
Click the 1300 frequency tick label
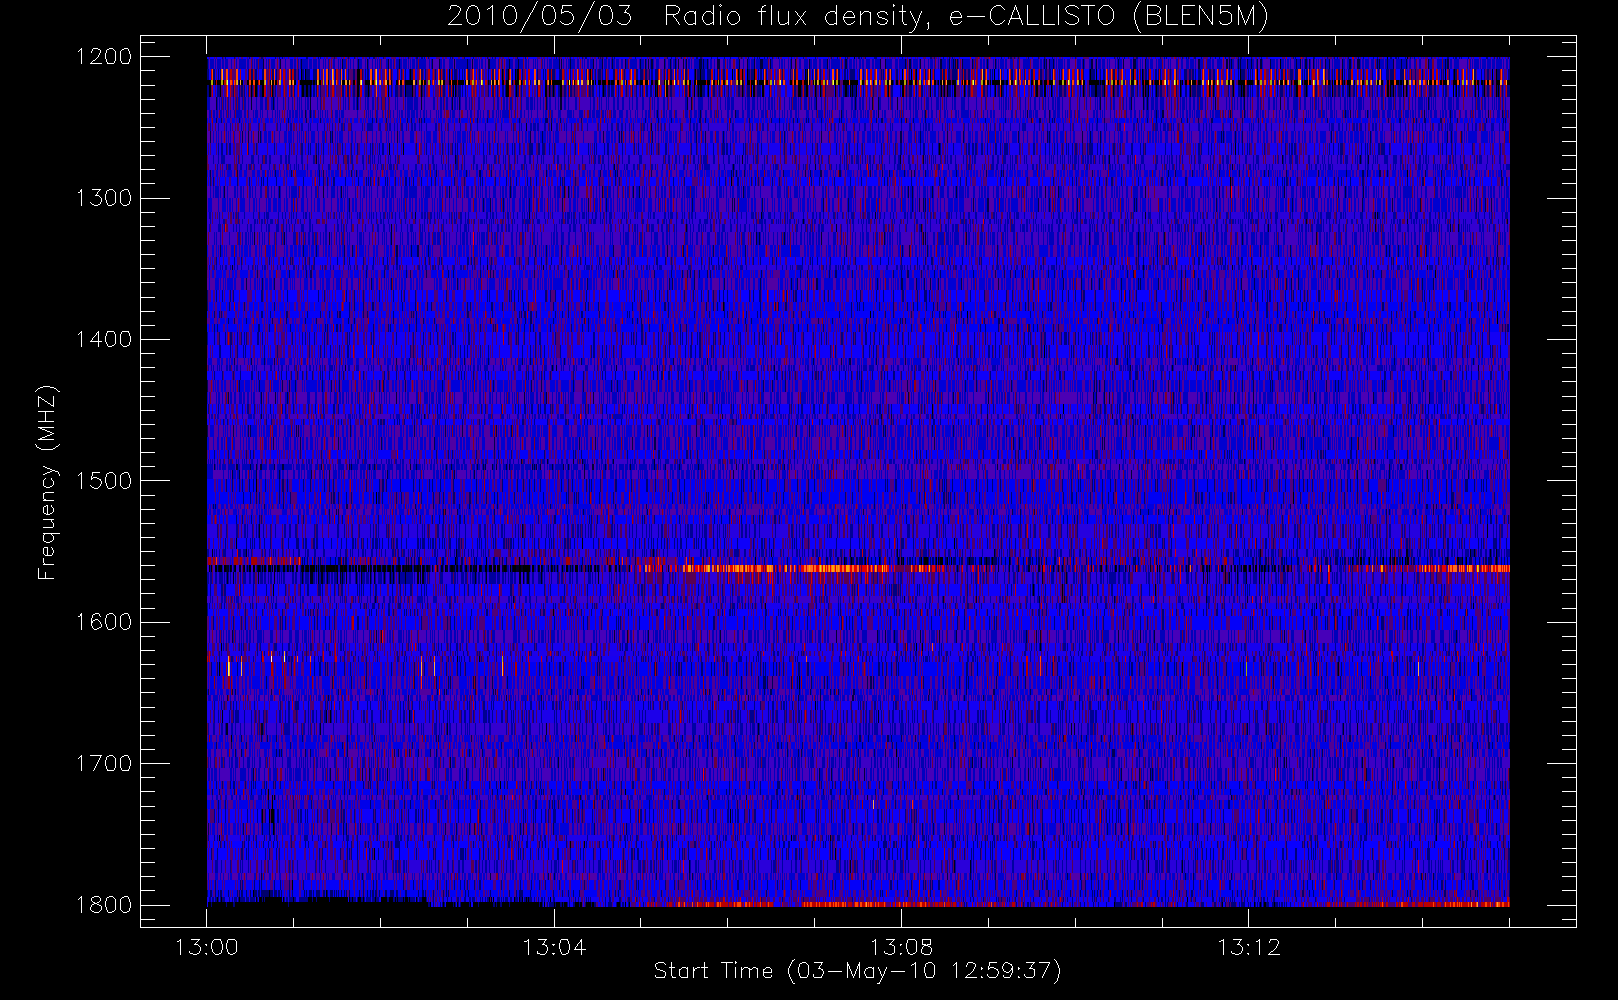coord(104,198)
